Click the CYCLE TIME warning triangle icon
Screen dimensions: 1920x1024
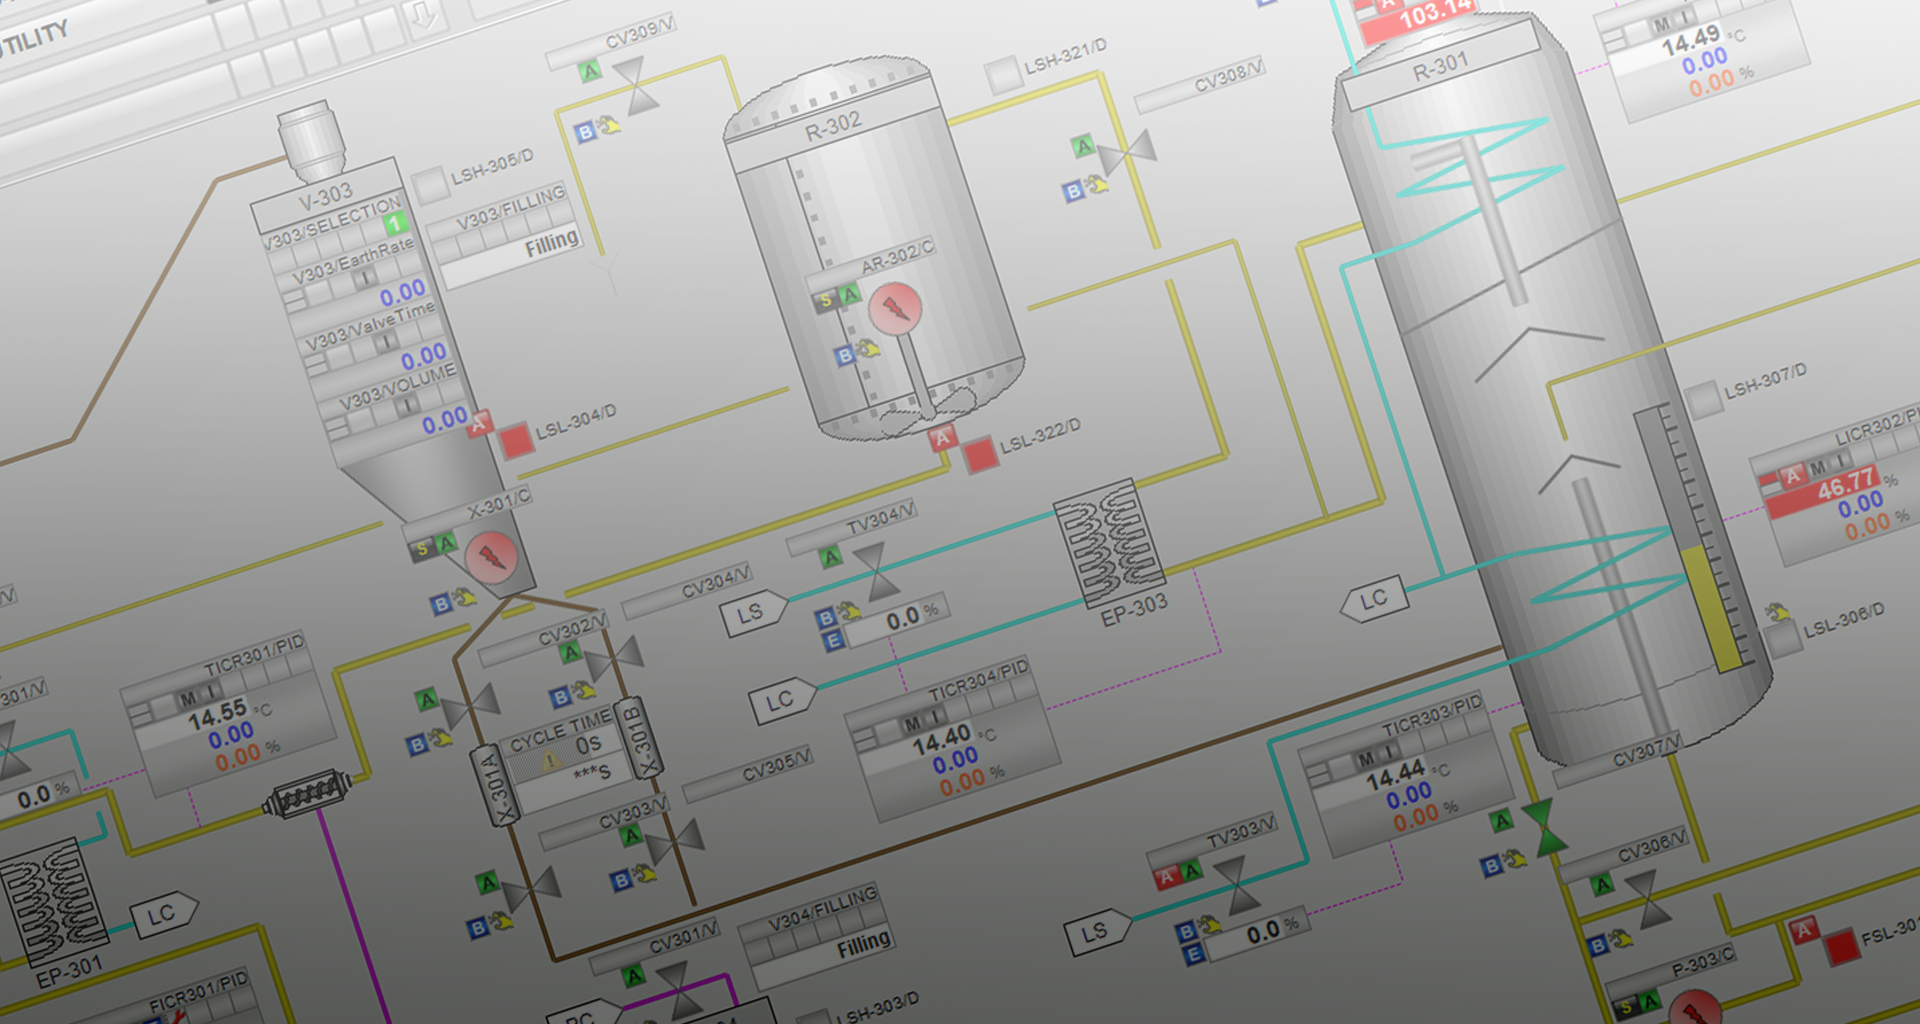pyautogui.click(x=549, y=762)
